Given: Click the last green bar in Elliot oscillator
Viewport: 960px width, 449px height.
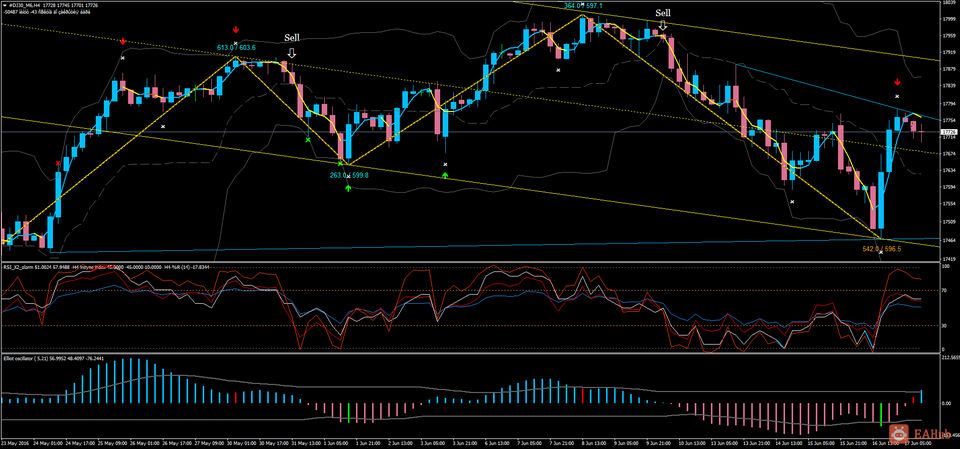Looking at the screenshot, I should (881, 413).
